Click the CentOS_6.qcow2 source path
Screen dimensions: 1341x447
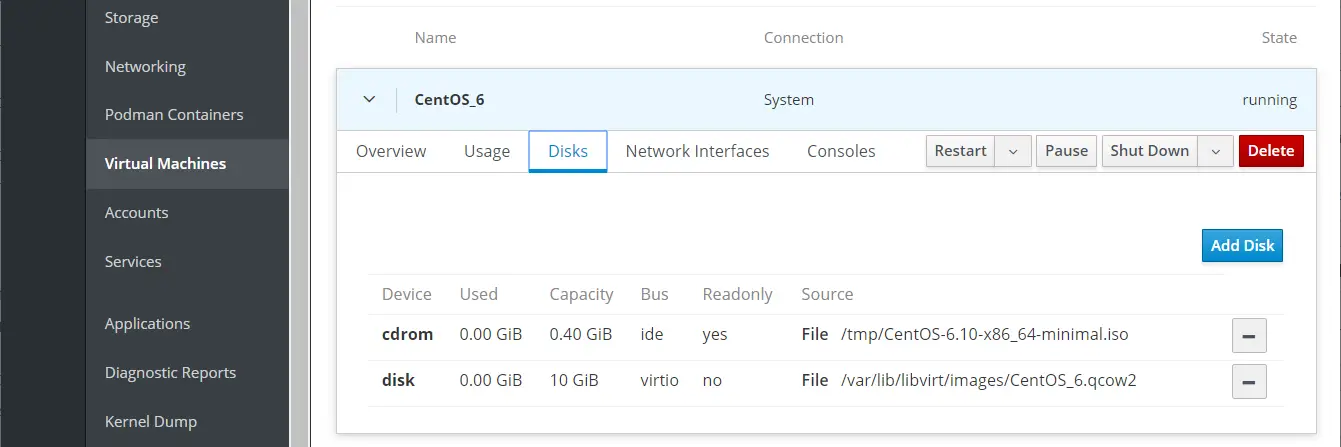pyautogui.click(x=987, y=381)
